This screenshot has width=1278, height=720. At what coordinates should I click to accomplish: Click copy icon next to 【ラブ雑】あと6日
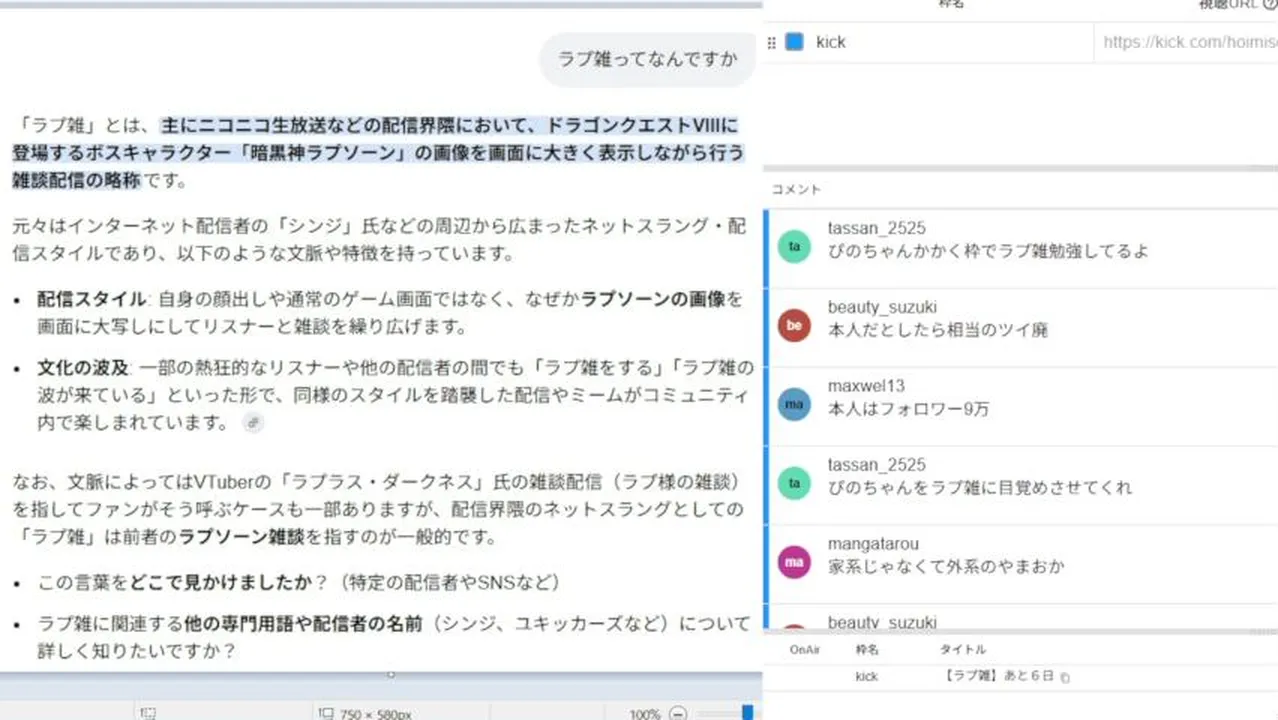1065,678
